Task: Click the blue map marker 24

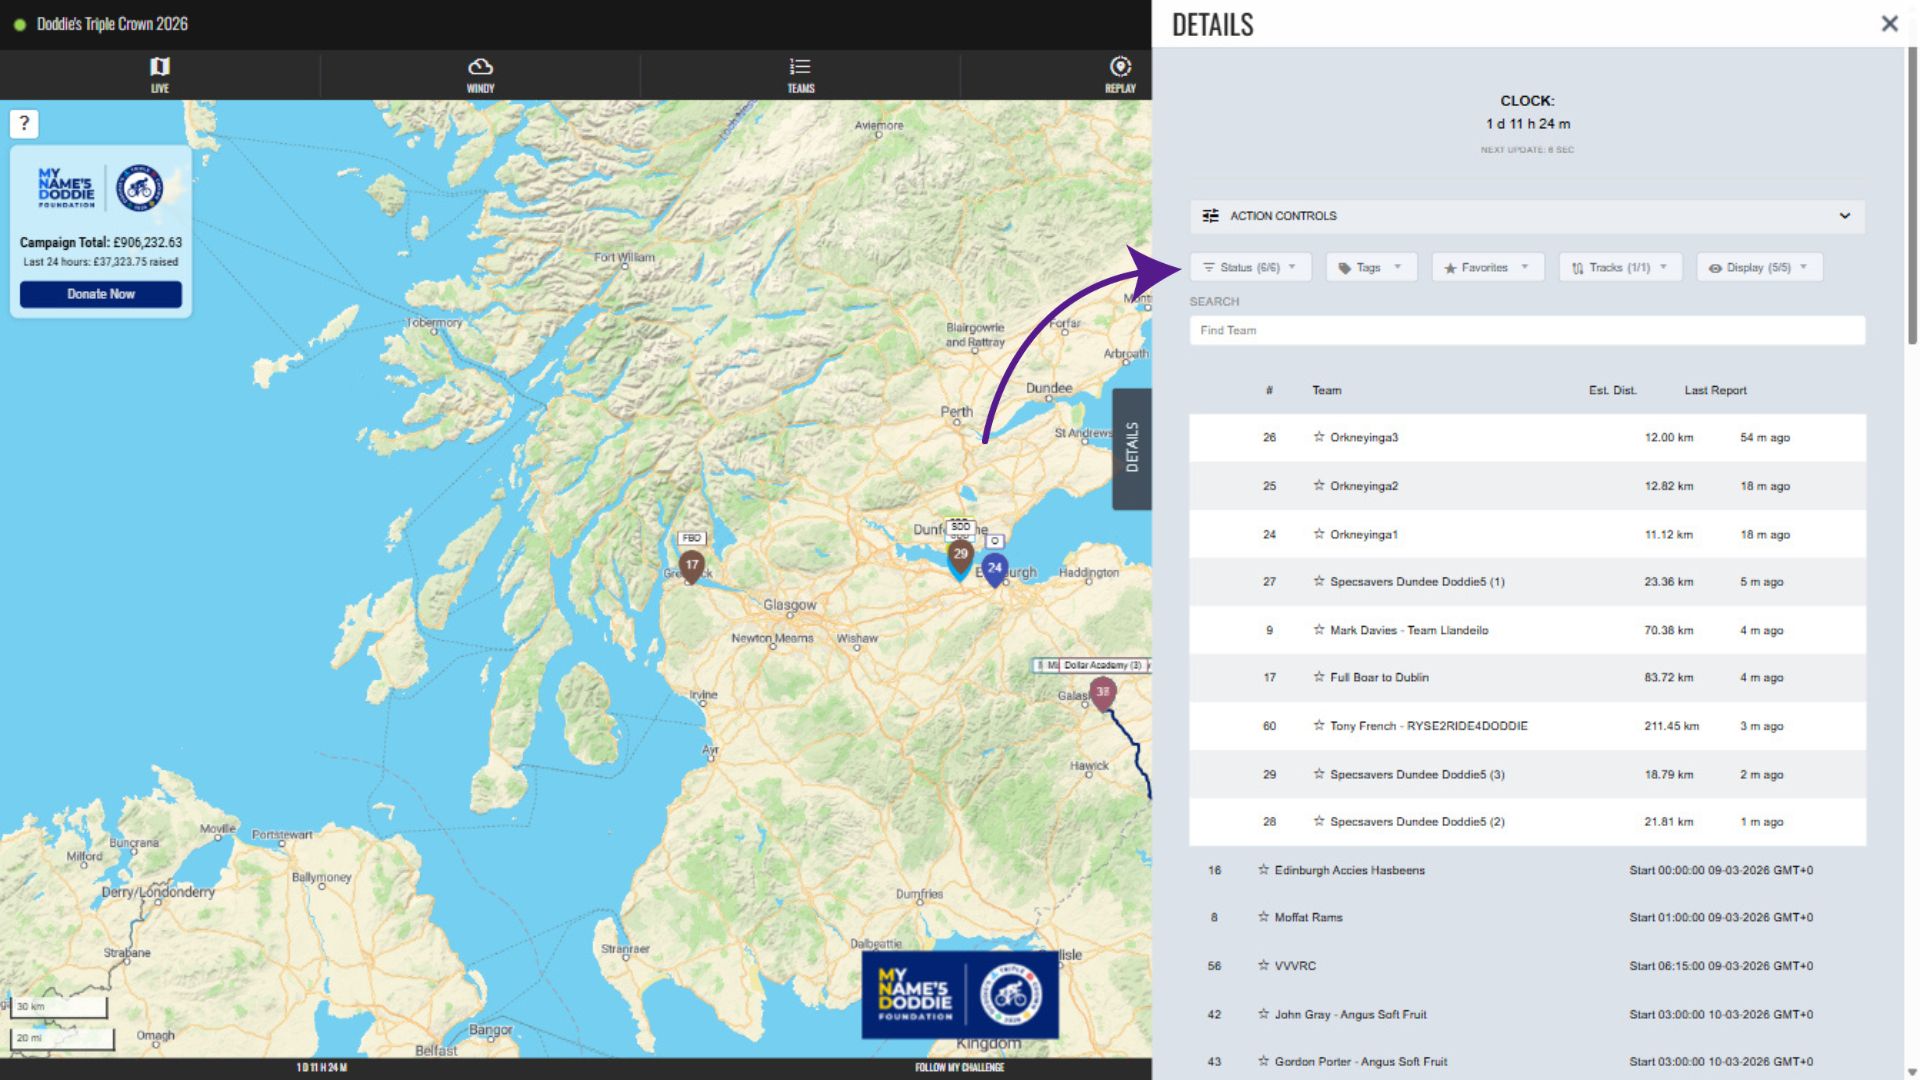Action: 994,568
